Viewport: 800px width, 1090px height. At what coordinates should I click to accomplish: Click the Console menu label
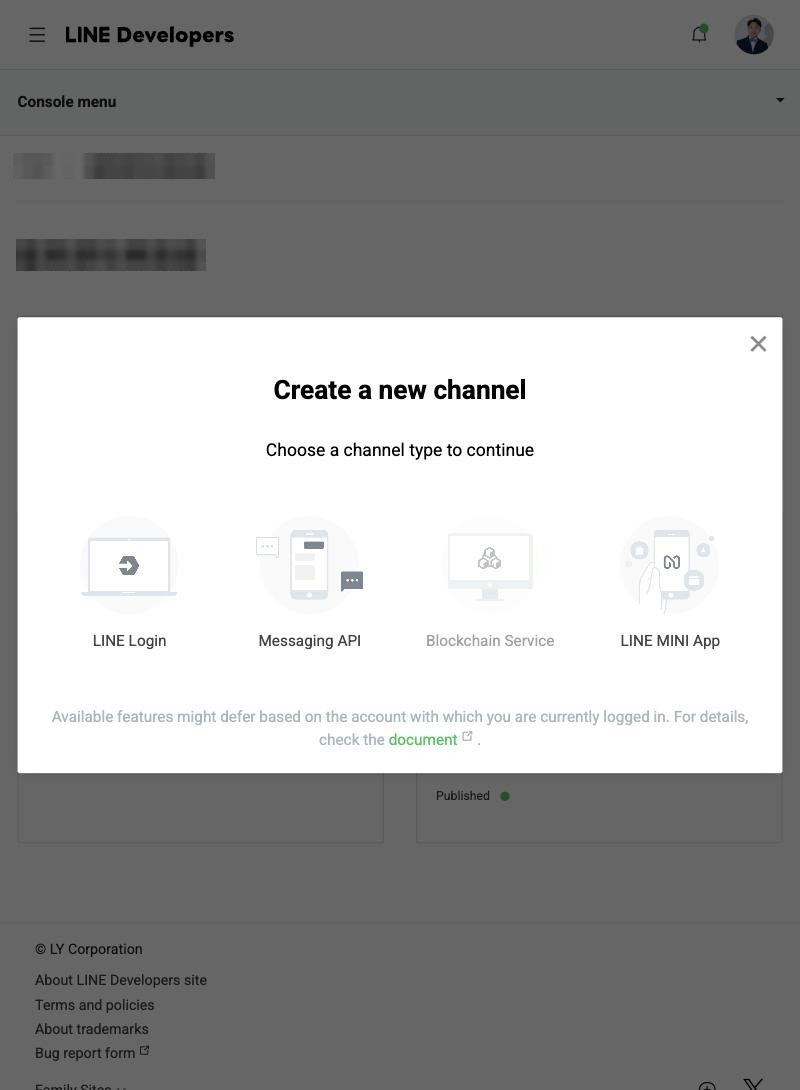click(67, 101)
